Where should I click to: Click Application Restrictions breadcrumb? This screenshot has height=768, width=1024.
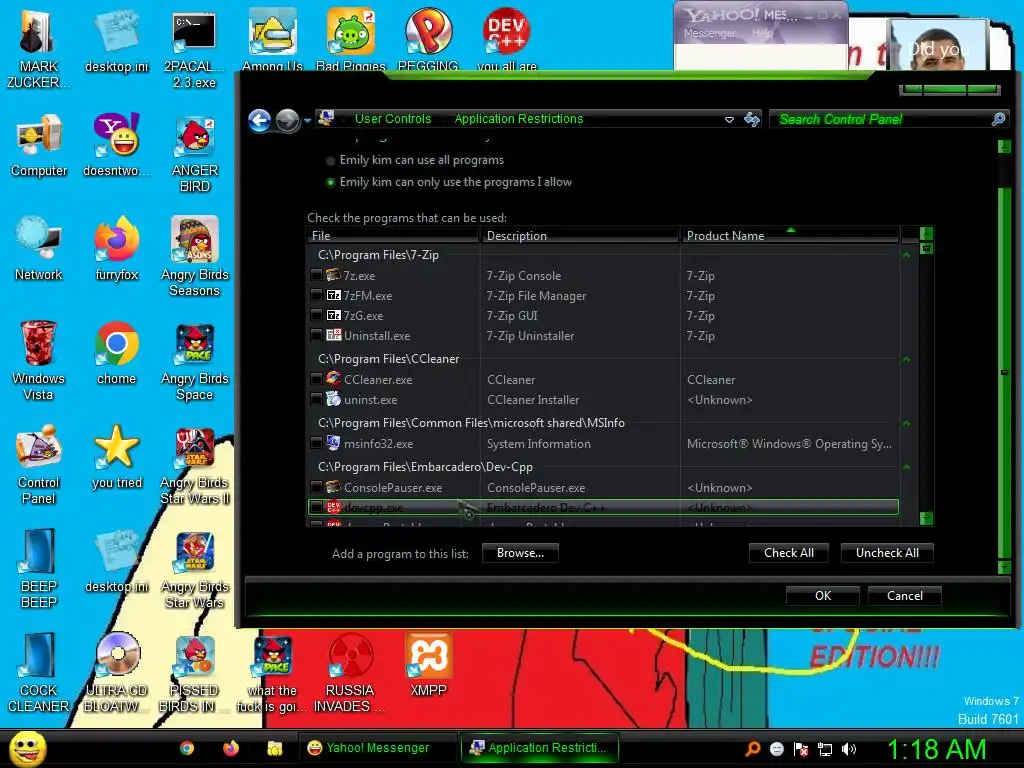coord(519,119)
